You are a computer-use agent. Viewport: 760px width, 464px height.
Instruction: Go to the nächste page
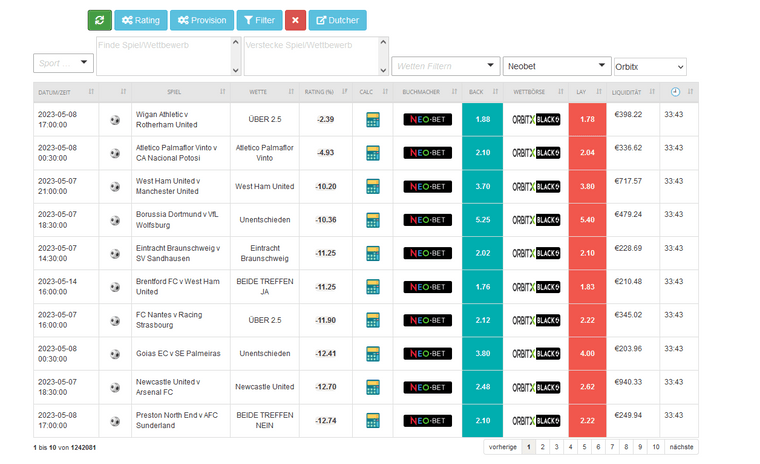[x=681, y=447]
